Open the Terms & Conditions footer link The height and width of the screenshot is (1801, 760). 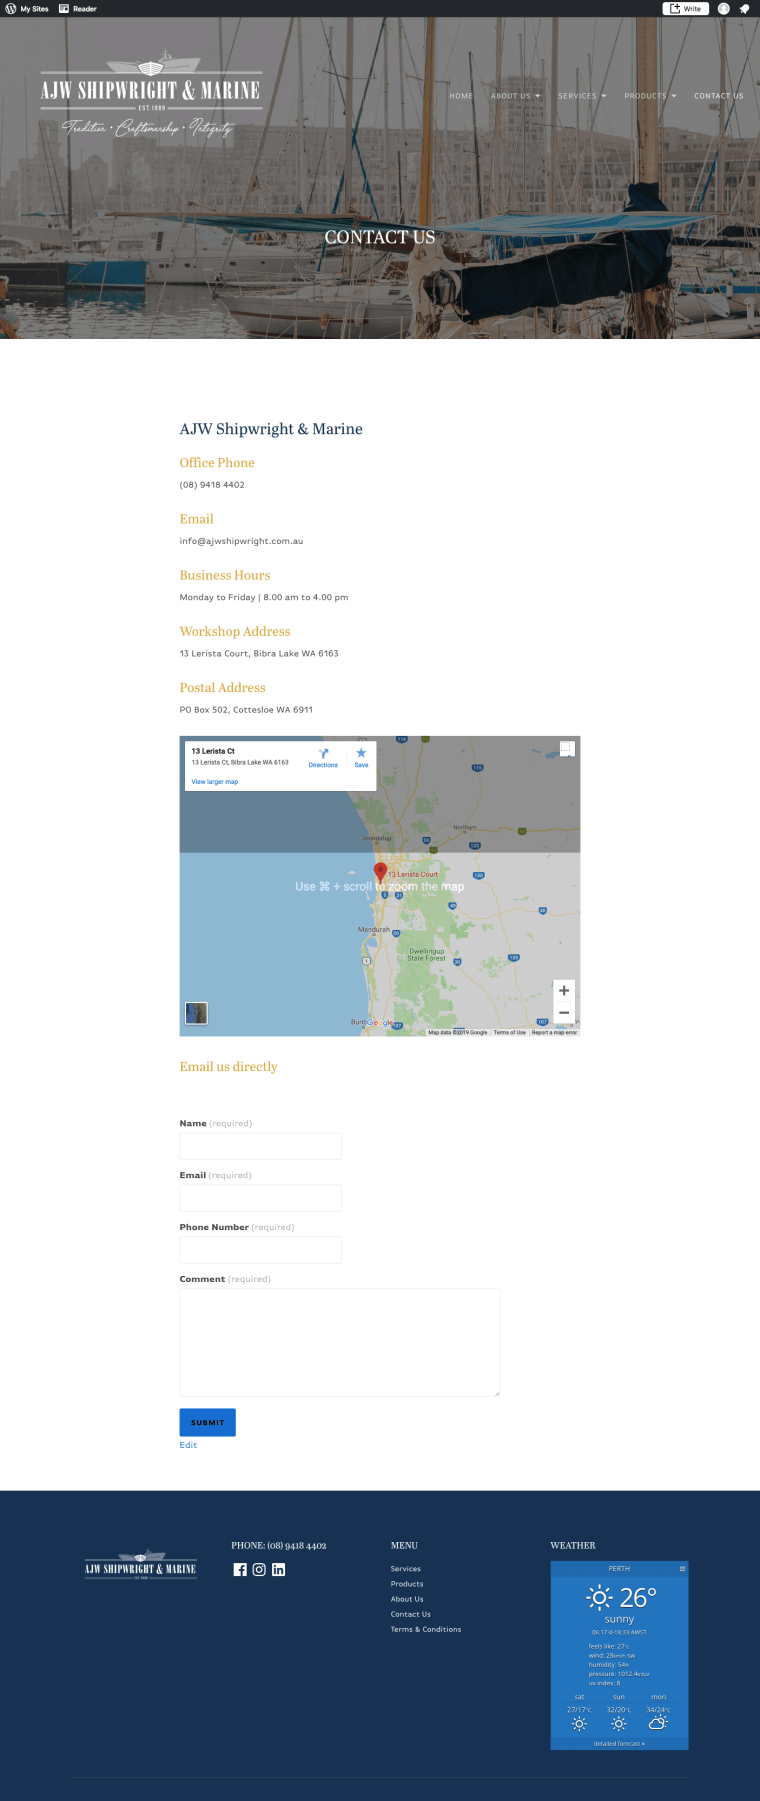tap(426, 1629)
